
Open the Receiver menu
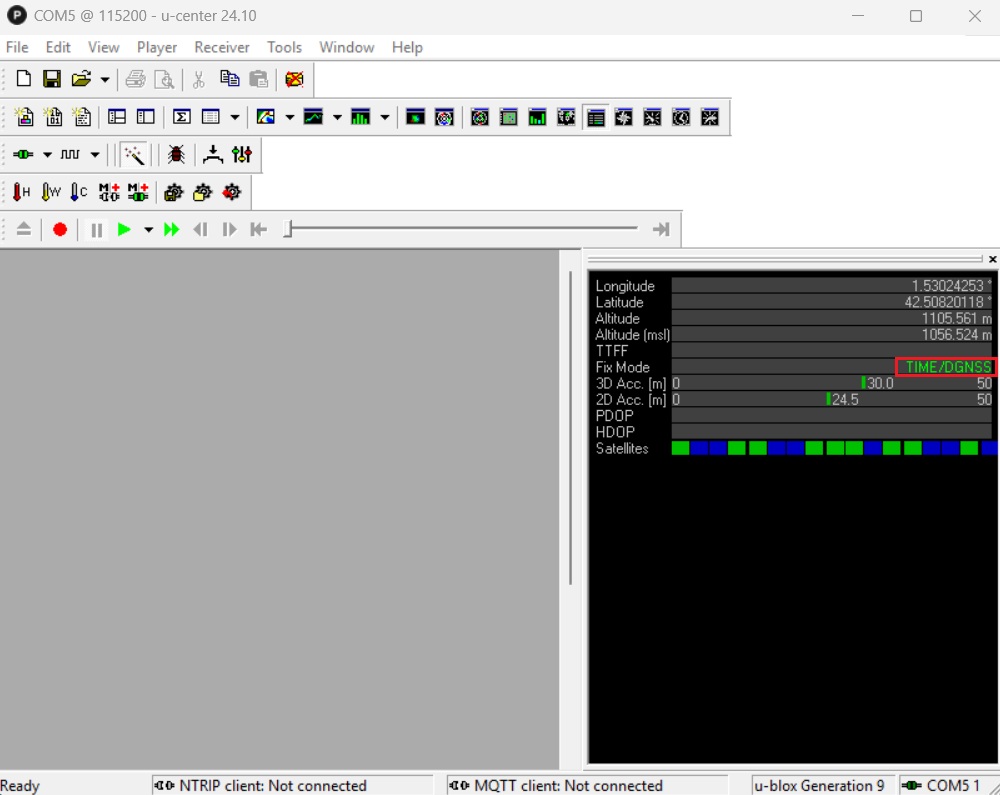click(x=221, y=47)
